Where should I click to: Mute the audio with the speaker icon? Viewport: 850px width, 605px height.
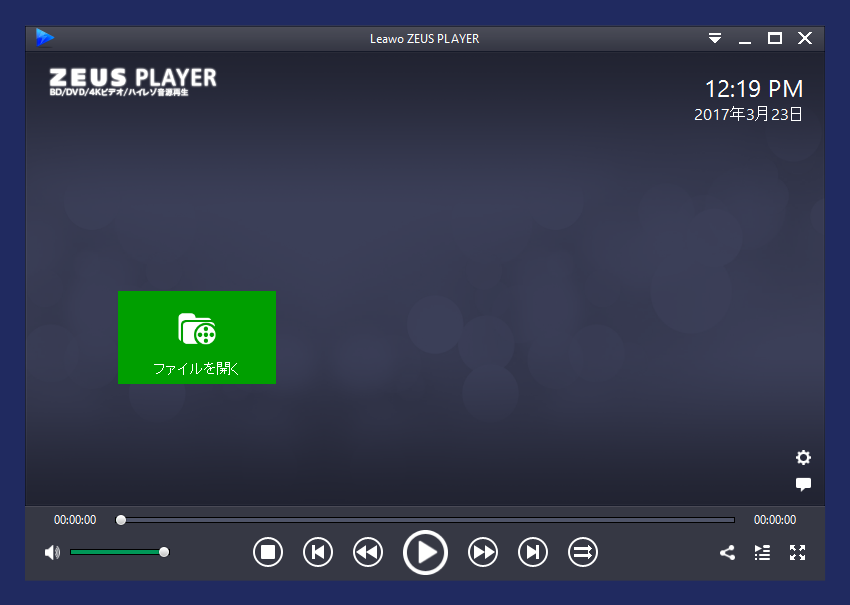tap(51, 551)
